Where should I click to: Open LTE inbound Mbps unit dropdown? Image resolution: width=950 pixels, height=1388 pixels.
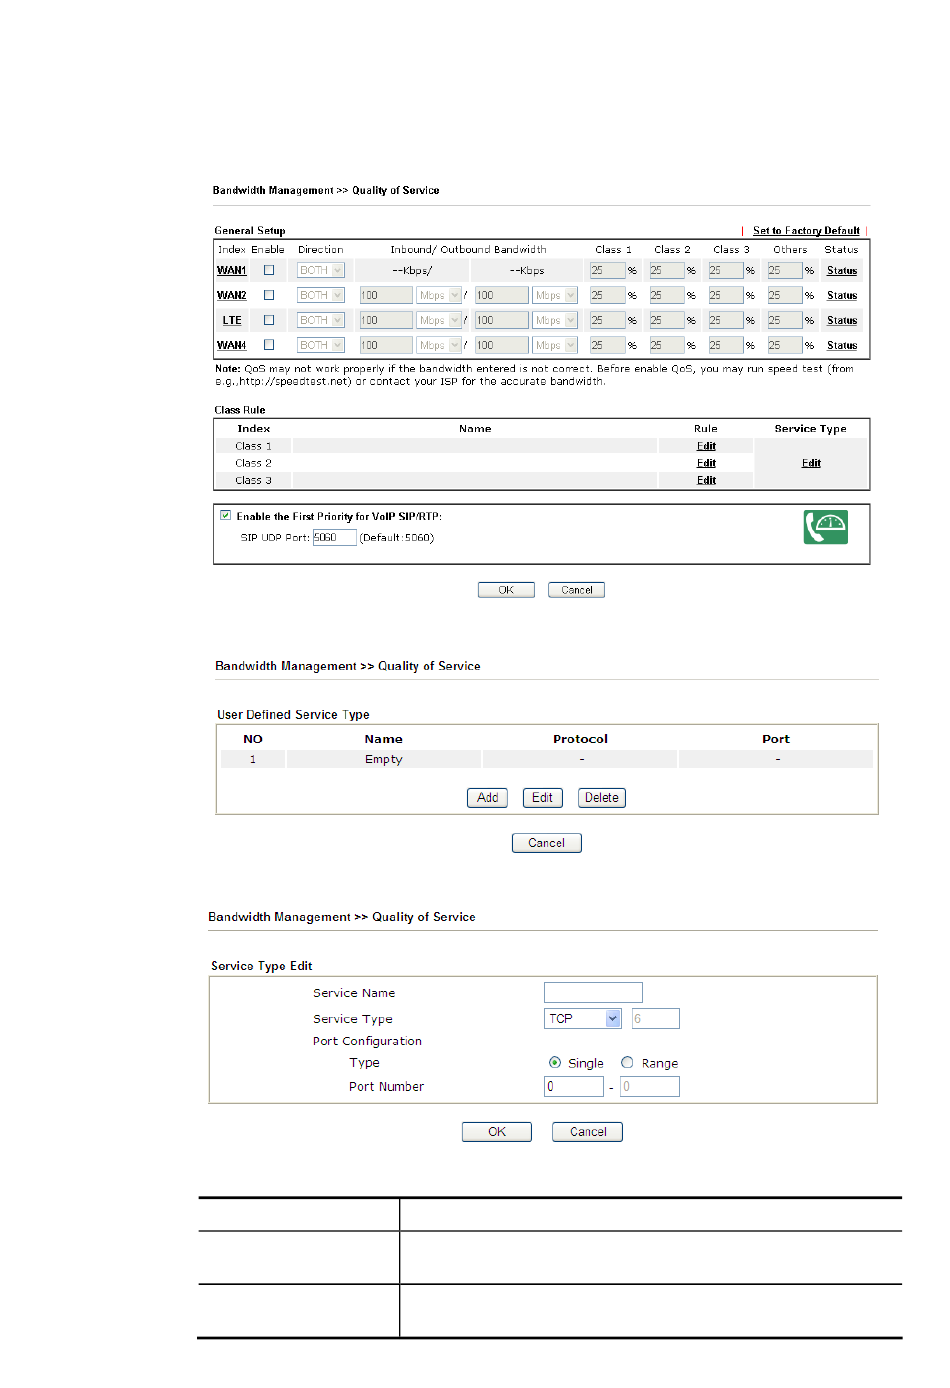(x=439, y=320)
